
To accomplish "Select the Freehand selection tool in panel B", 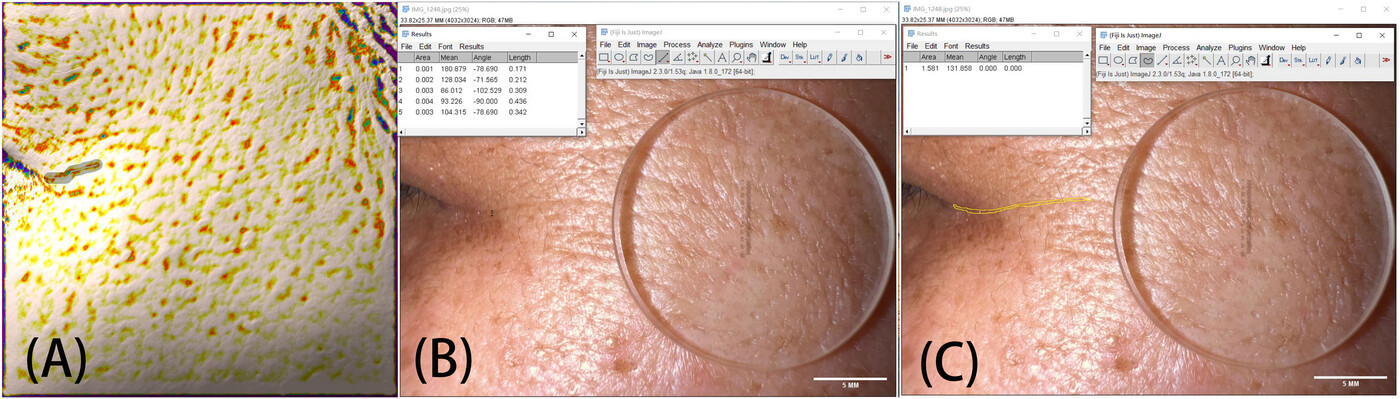I will 648,58.
